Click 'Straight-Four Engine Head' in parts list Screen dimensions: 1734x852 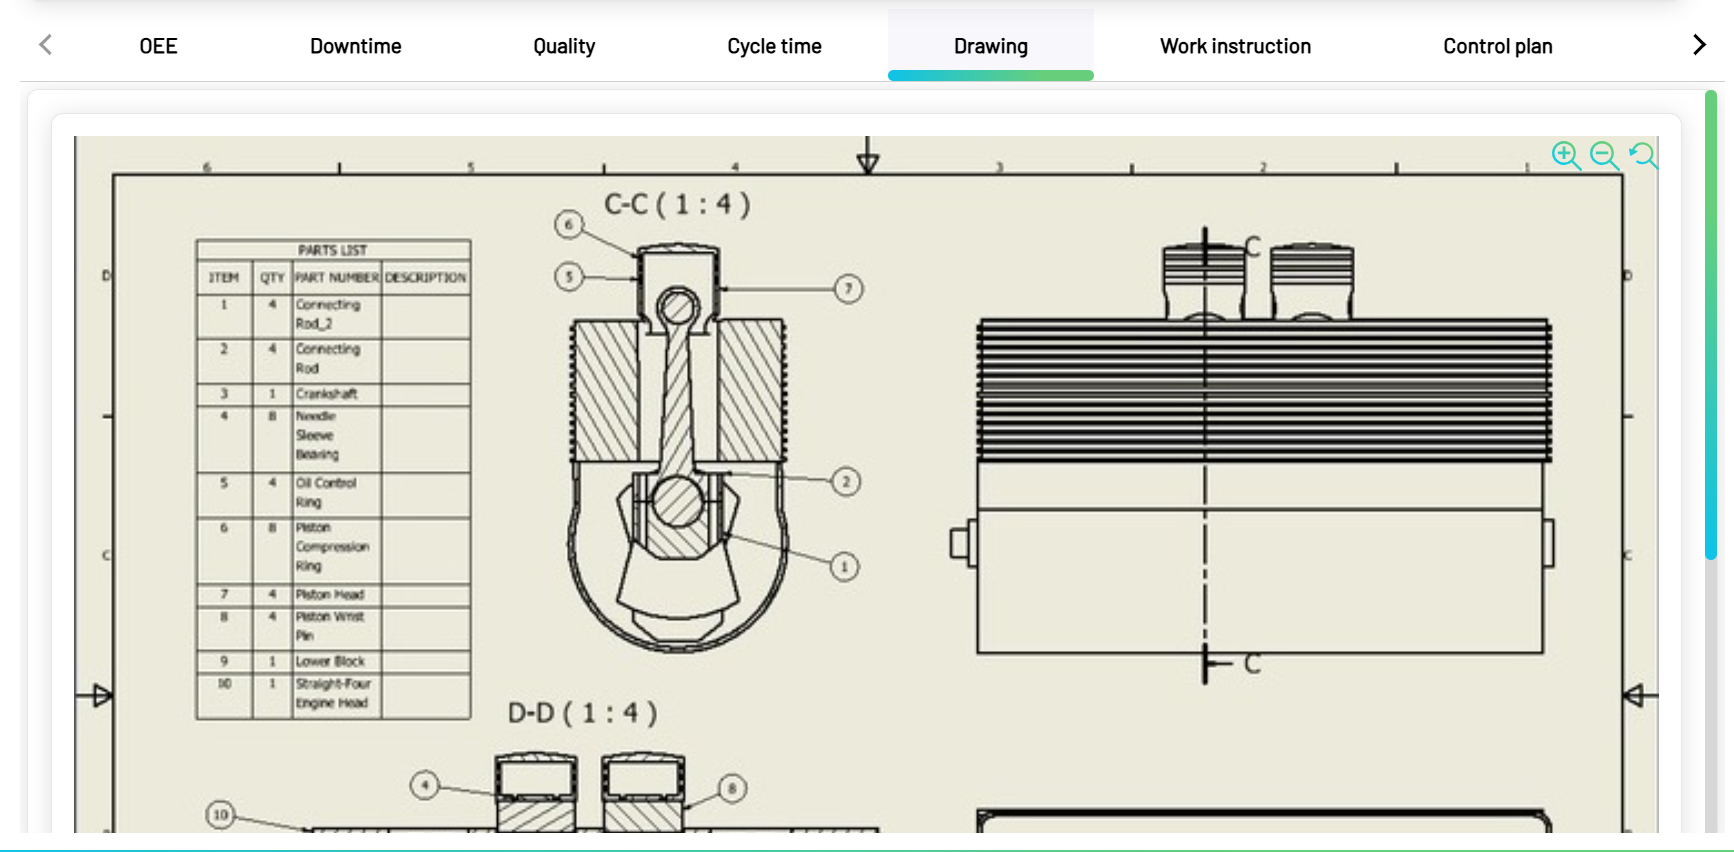pos(333,693)
